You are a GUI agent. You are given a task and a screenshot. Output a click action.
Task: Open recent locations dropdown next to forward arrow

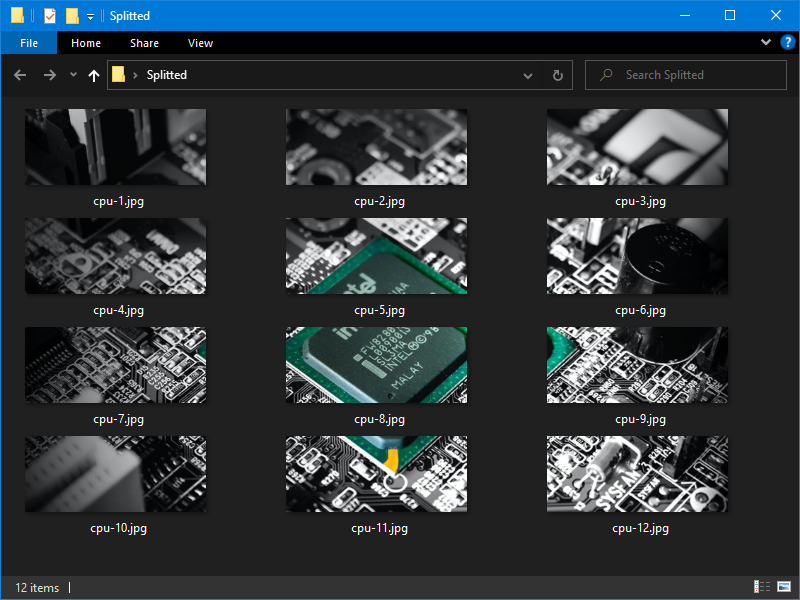click(72, 75)
